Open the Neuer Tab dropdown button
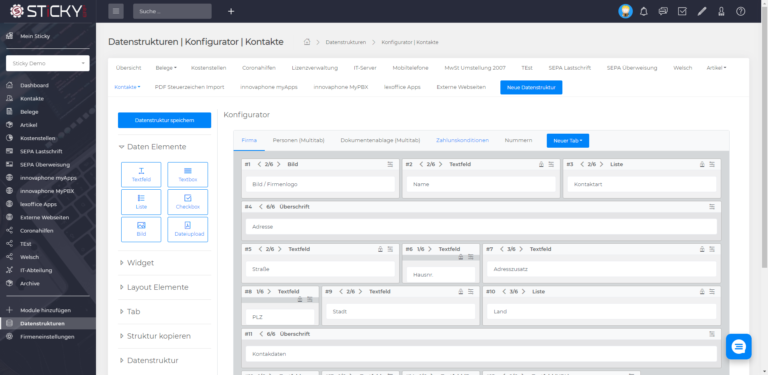The height and width of the screenshot is (375, 768). (x=568, y=141)
